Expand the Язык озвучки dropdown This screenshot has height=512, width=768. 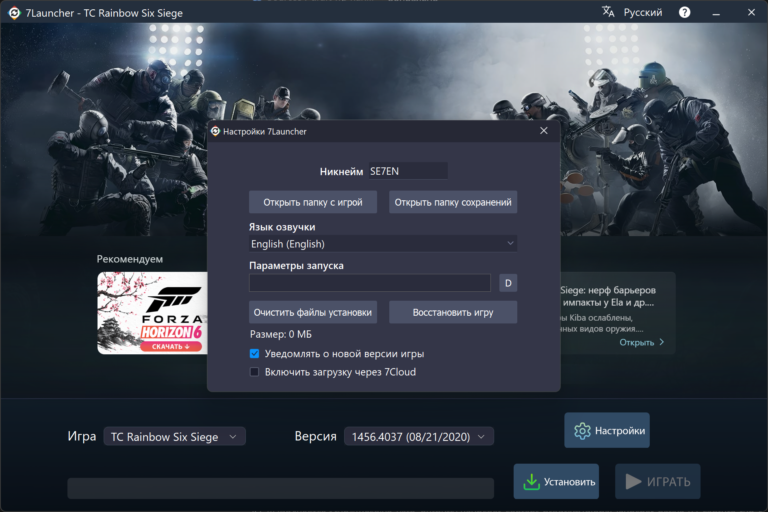[383, 244]
